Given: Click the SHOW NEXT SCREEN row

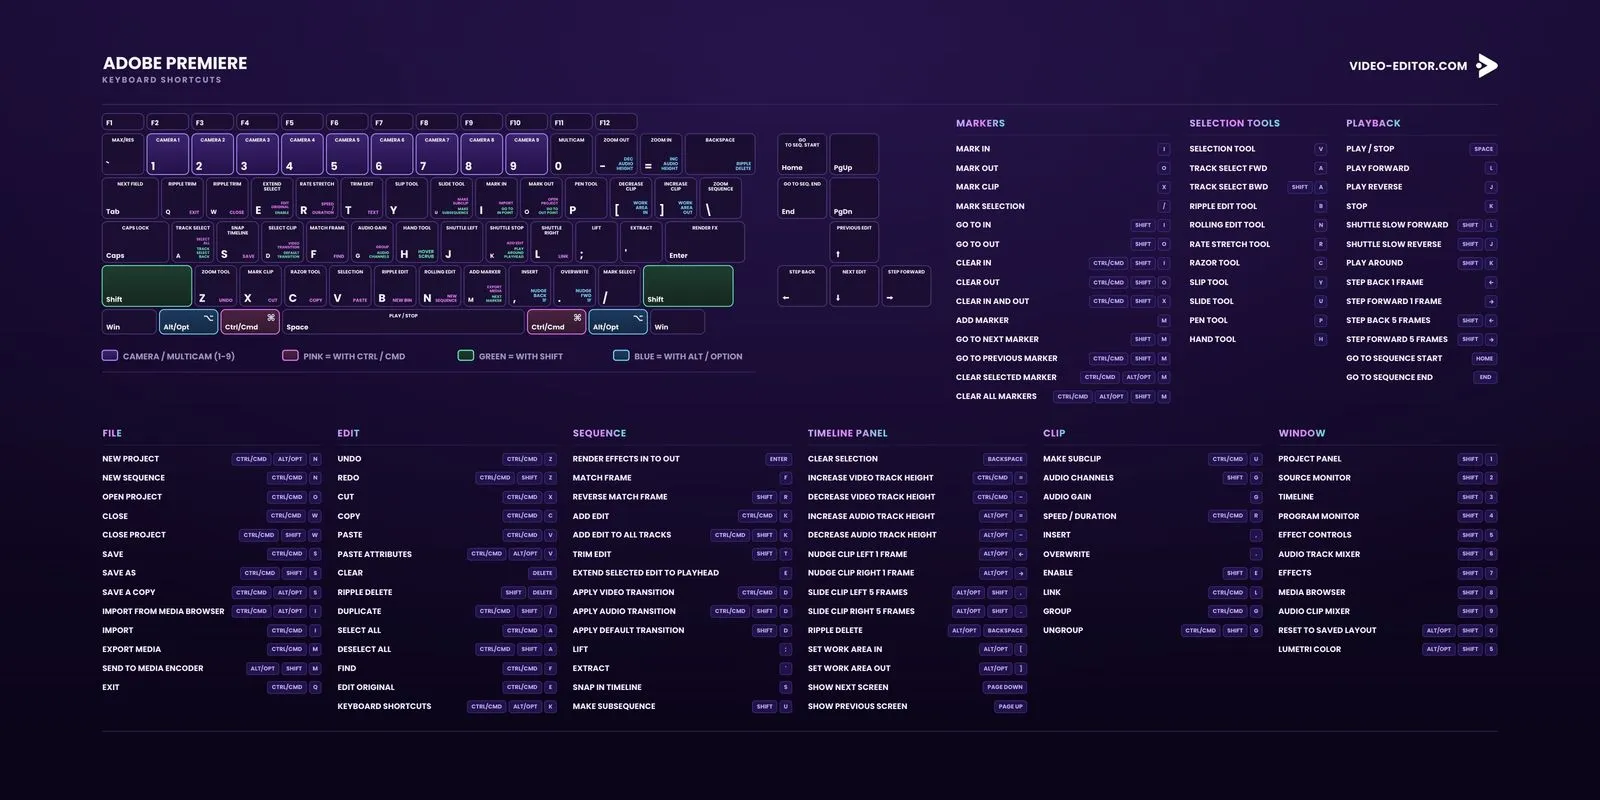Looking at the screenshot, I should 917,687.
